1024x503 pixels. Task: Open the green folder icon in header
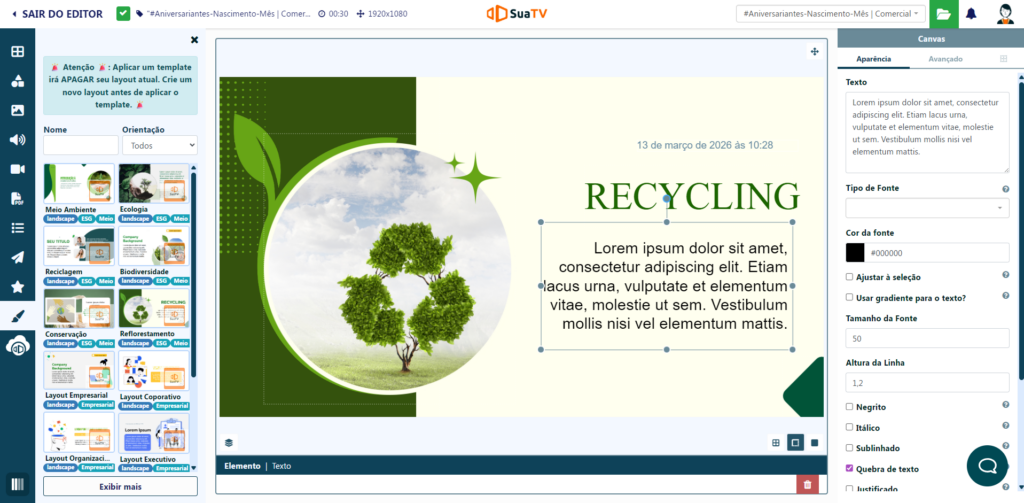coord(943,14)
